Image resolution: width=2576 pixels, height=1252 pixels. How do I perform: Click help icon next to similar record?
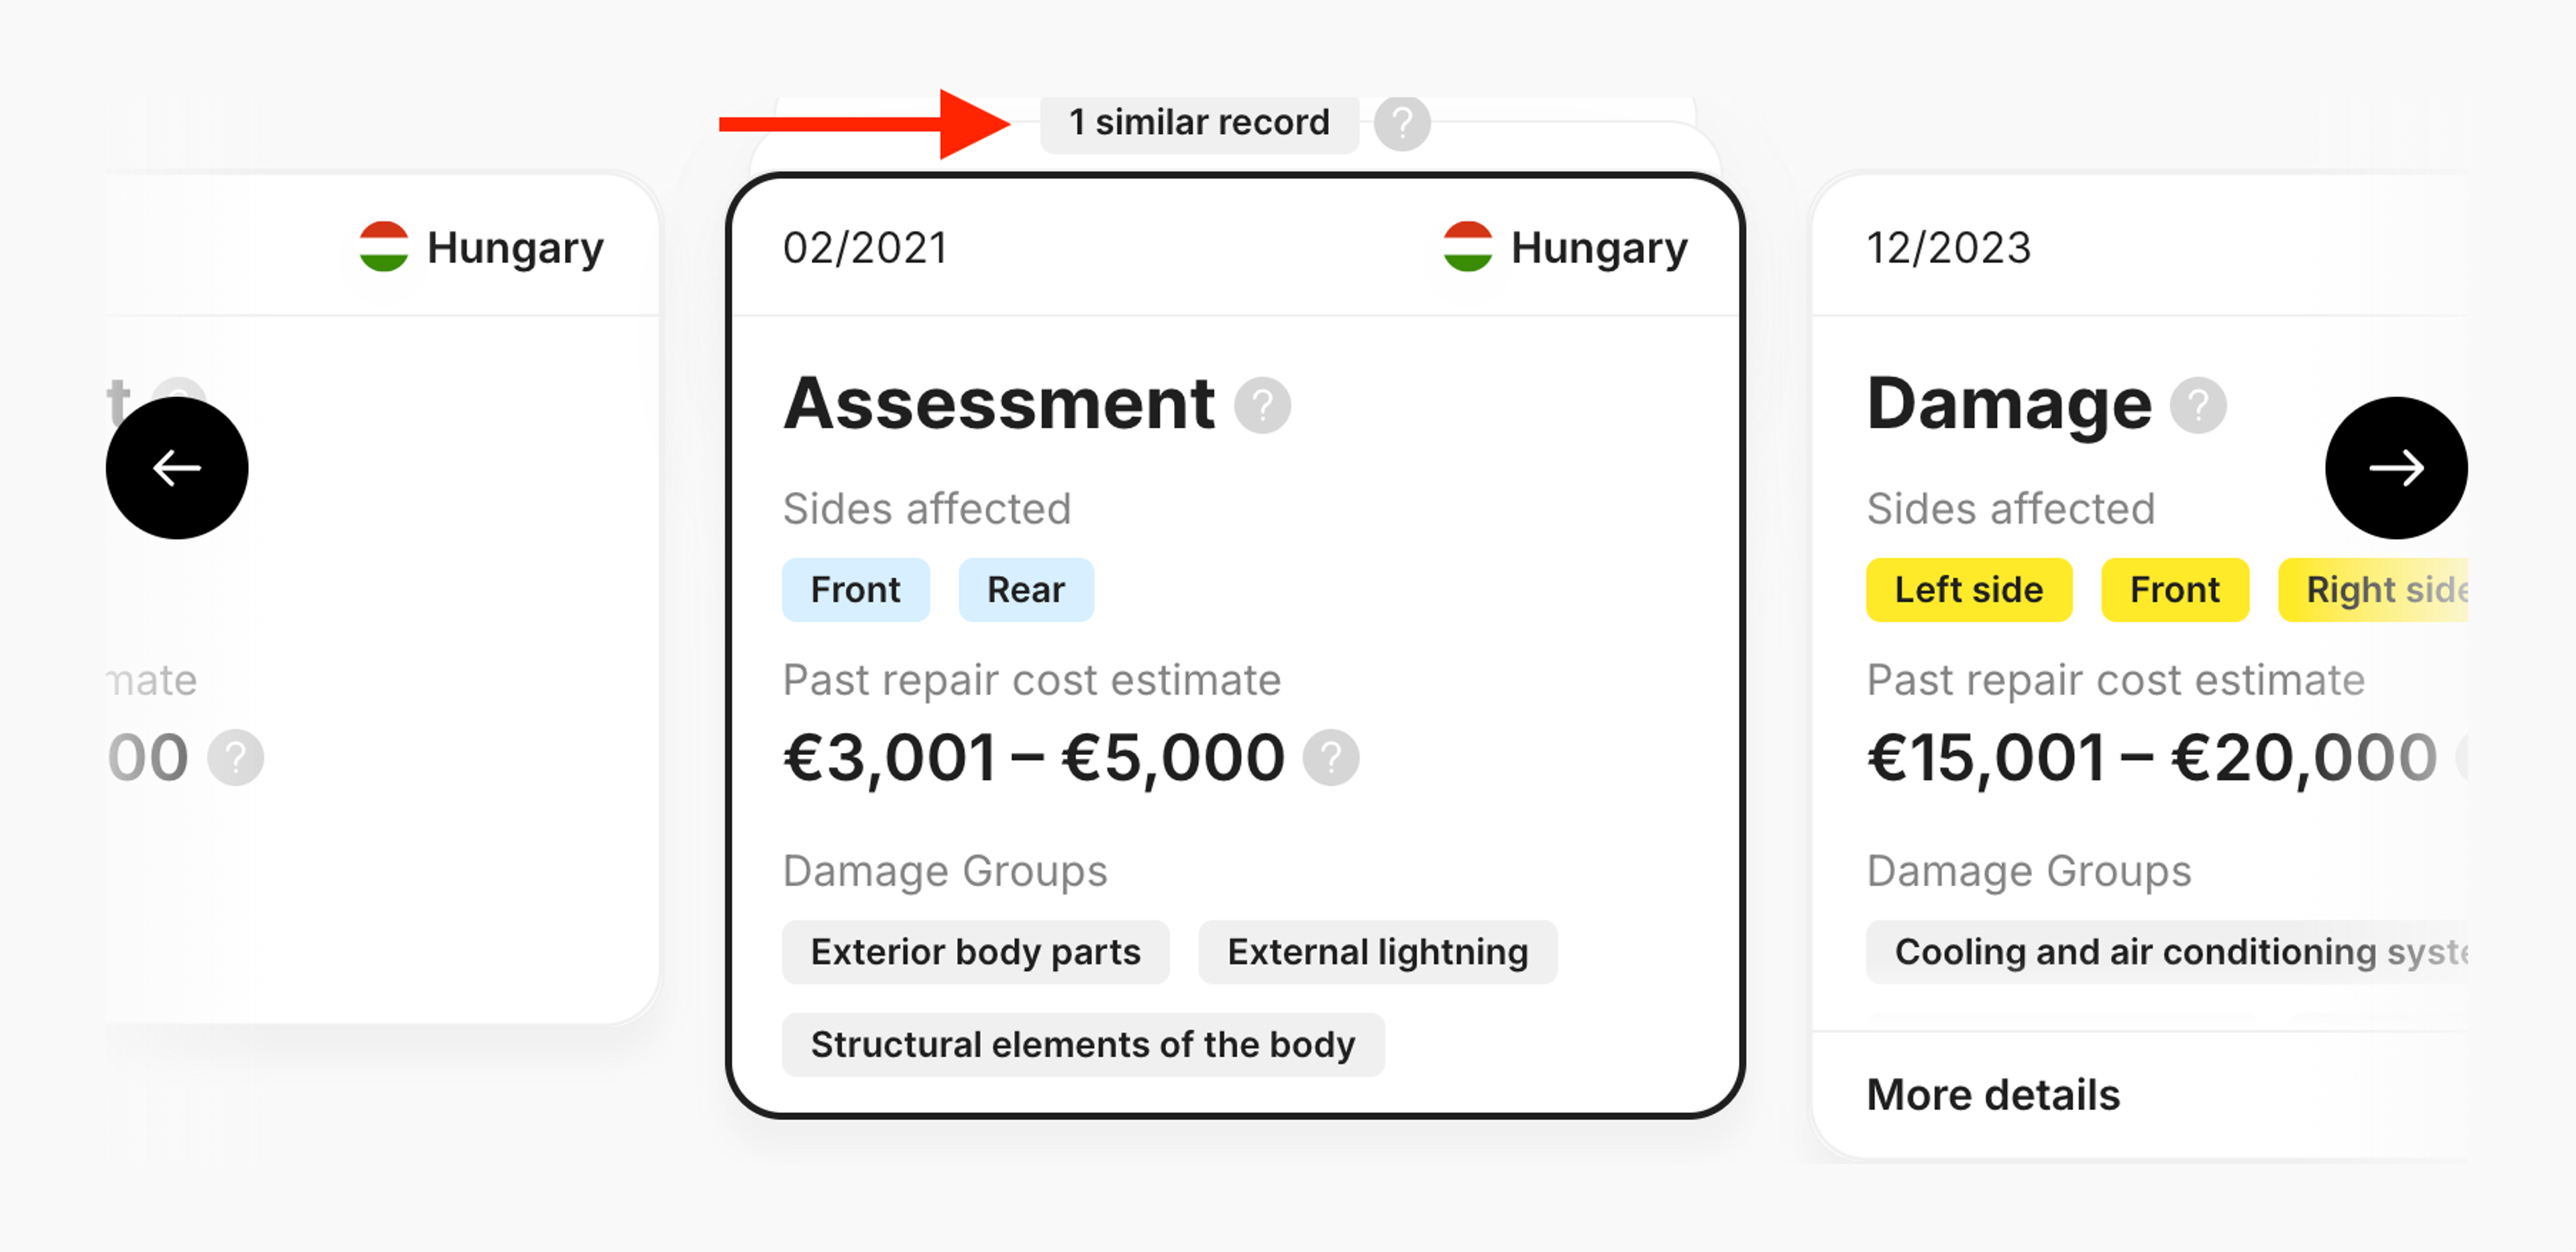click(1401, 123)
